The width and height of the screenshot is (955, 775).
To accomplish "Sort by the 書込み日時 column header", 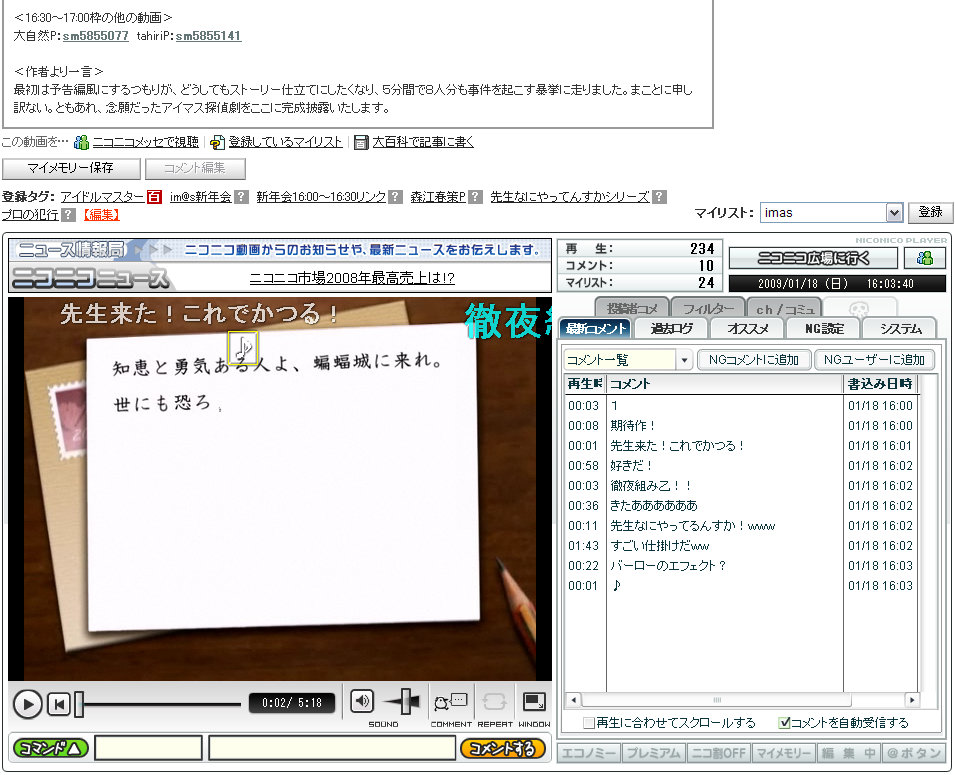I will 880,384.
